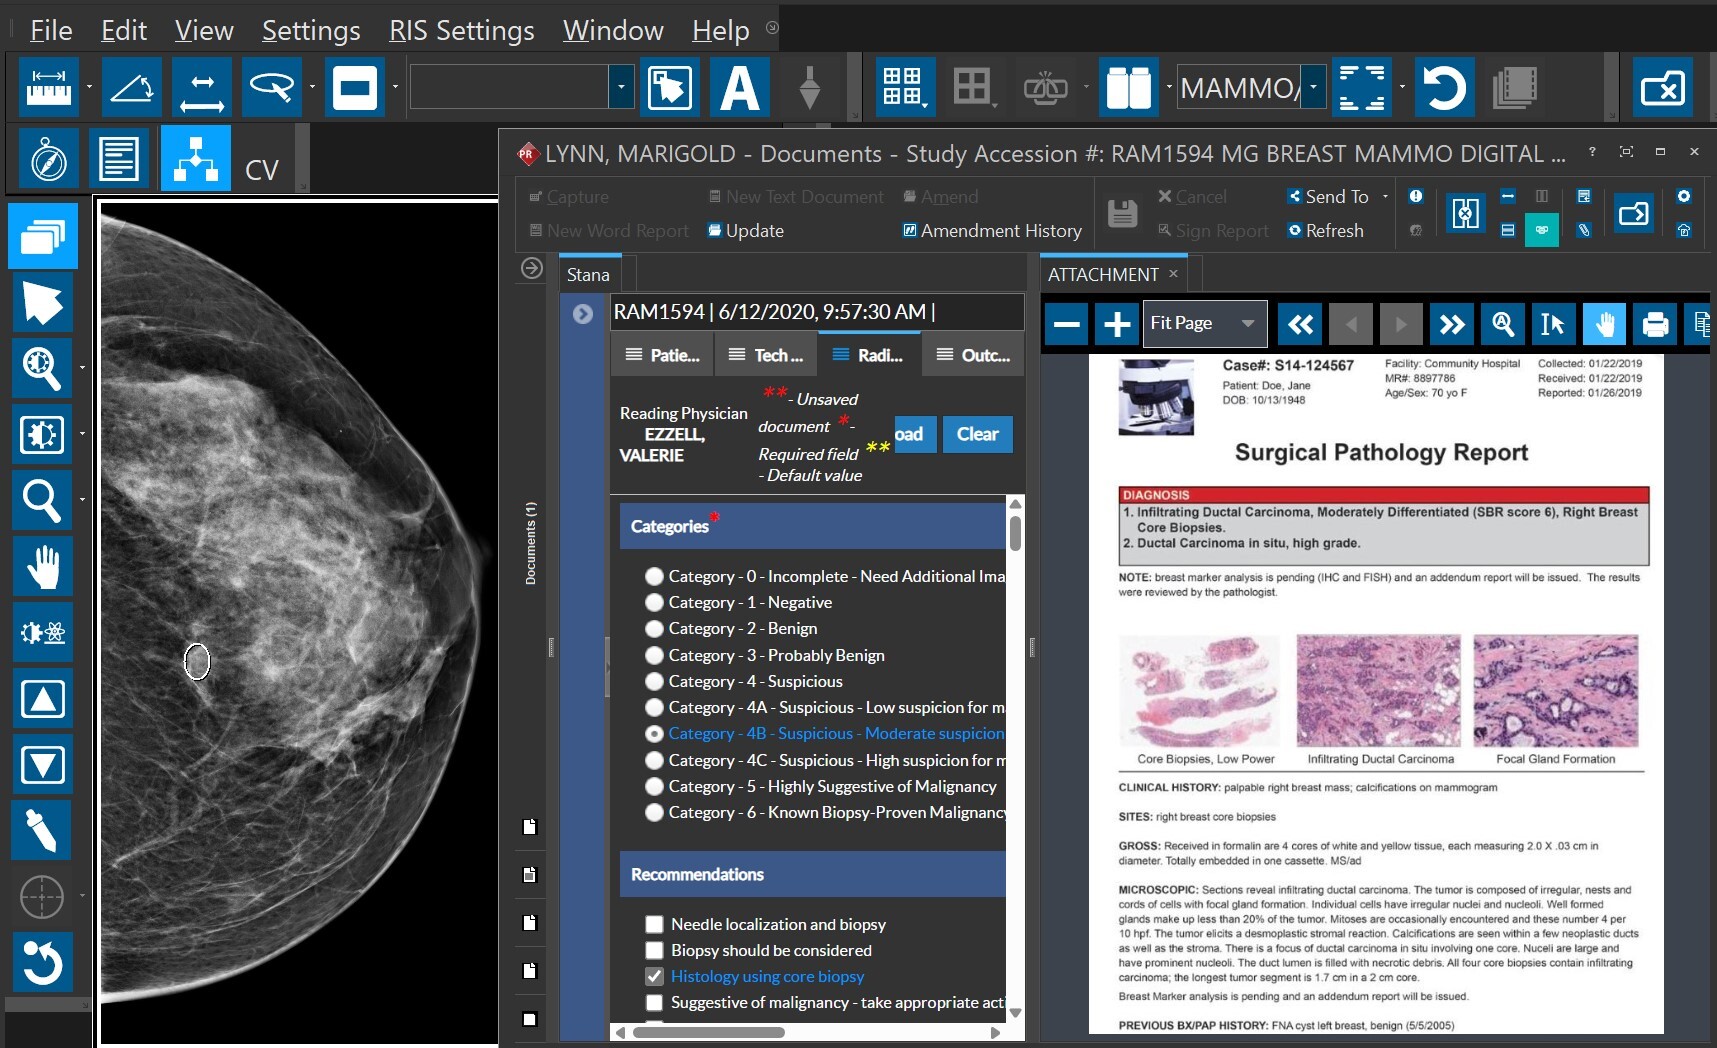Switch to the Patie... tab
Viewport: 1717px width, 1048px height.
point(662,355)
